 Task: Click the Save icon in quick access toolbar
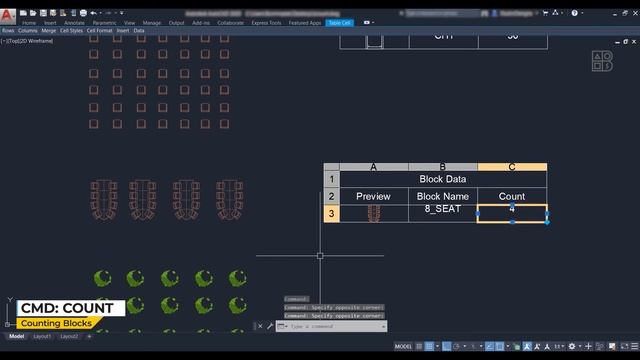click(x=43, y=13)
